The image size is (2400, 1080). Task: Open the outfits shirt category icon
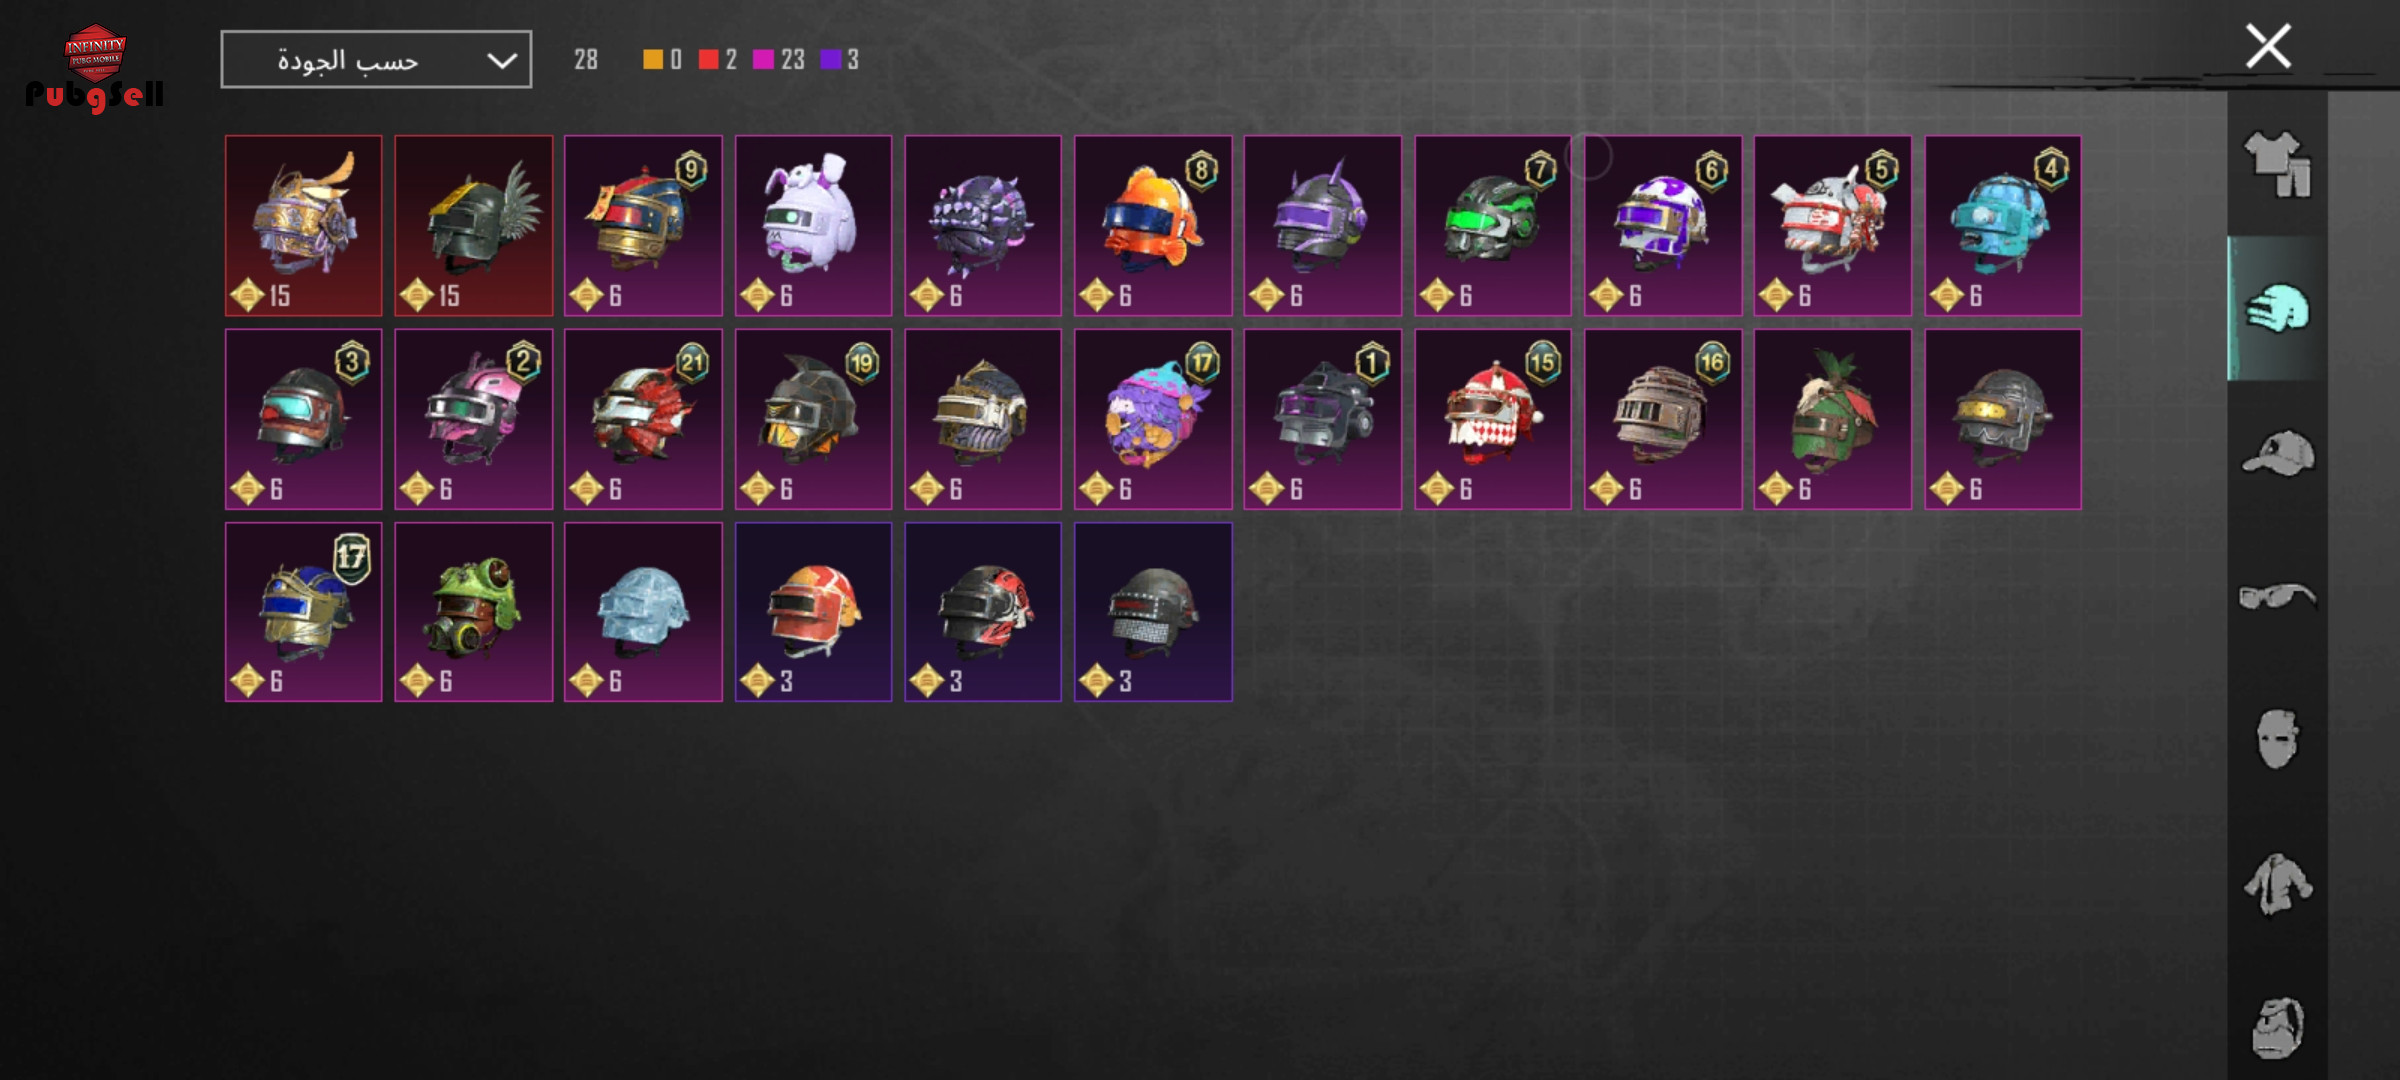[2277, 164]
